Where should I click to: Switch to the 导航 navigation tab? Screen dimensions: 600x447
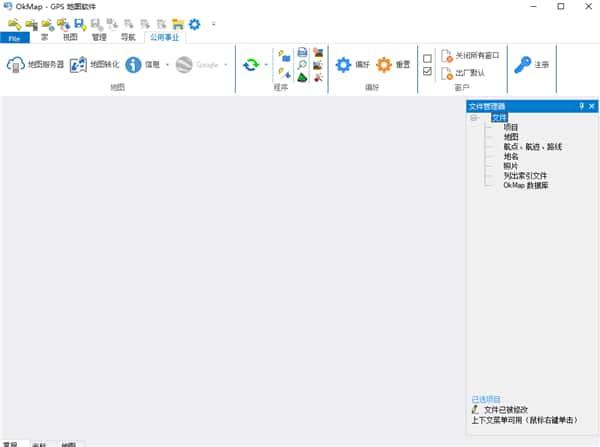pyautogui.click(x=128, y=37)
